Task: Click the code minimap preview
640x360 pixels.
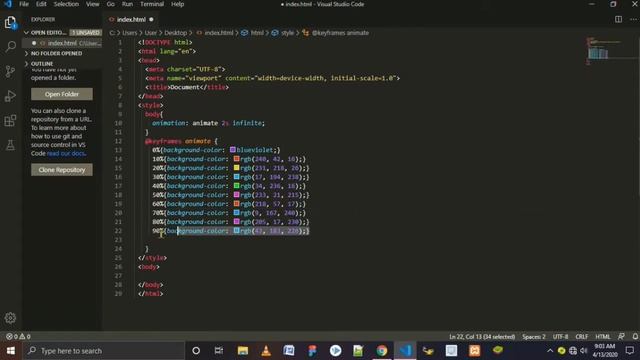Action: coord(604,51)
